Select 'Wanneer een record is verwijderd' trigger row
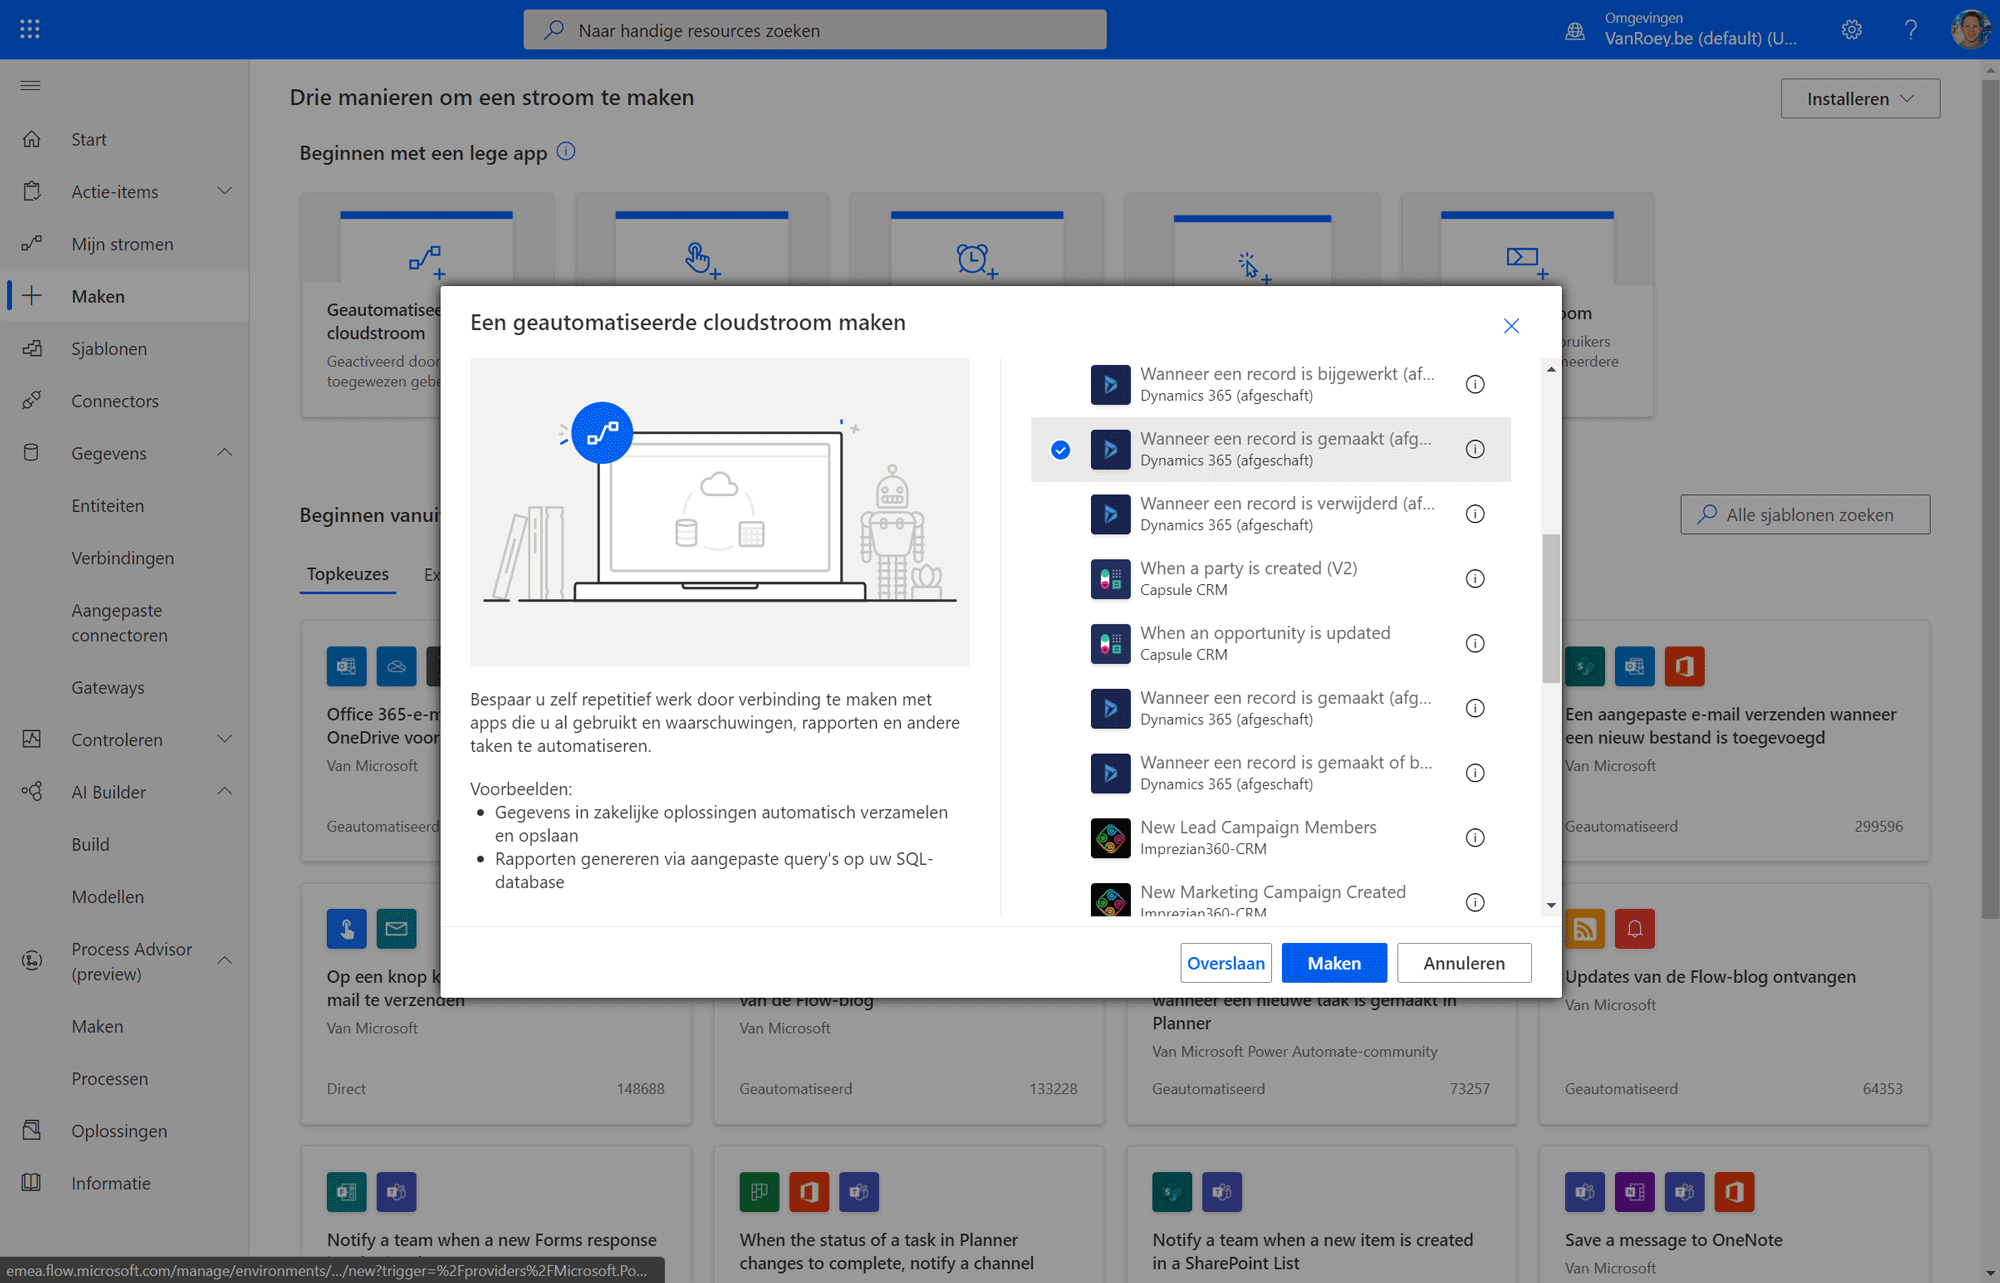Image resolution: width=2000 pixels, height=1283 pixels. 1270,514
